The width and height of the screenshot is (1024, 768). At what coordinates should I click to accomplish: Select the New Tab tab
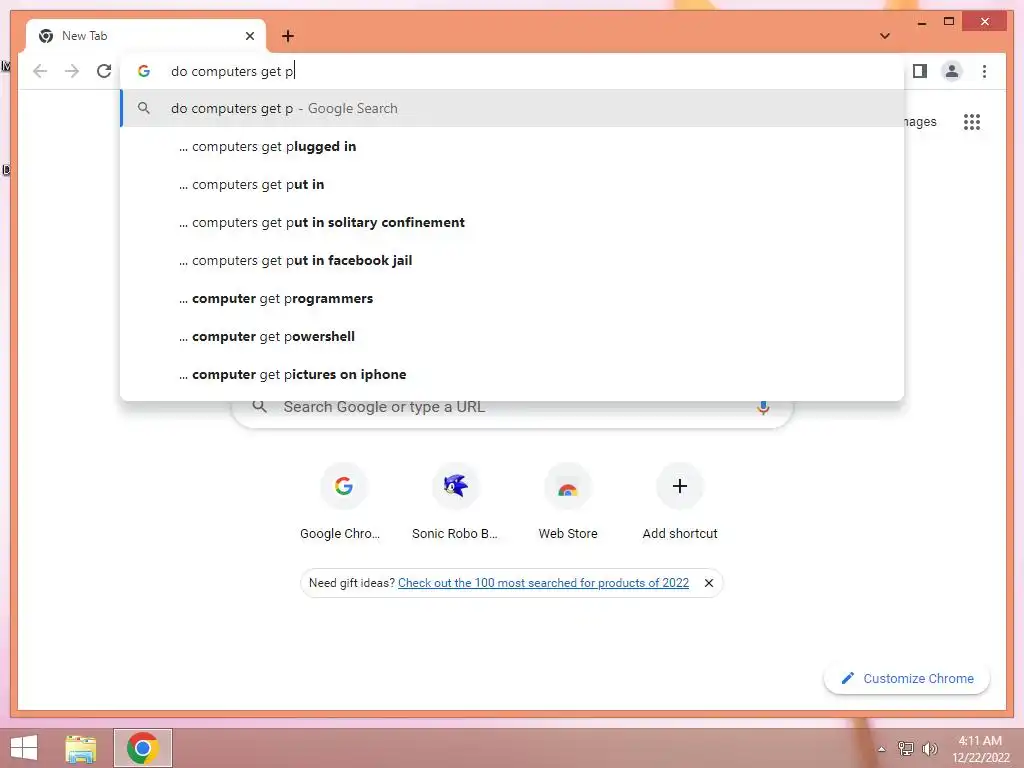pos(146,36)
